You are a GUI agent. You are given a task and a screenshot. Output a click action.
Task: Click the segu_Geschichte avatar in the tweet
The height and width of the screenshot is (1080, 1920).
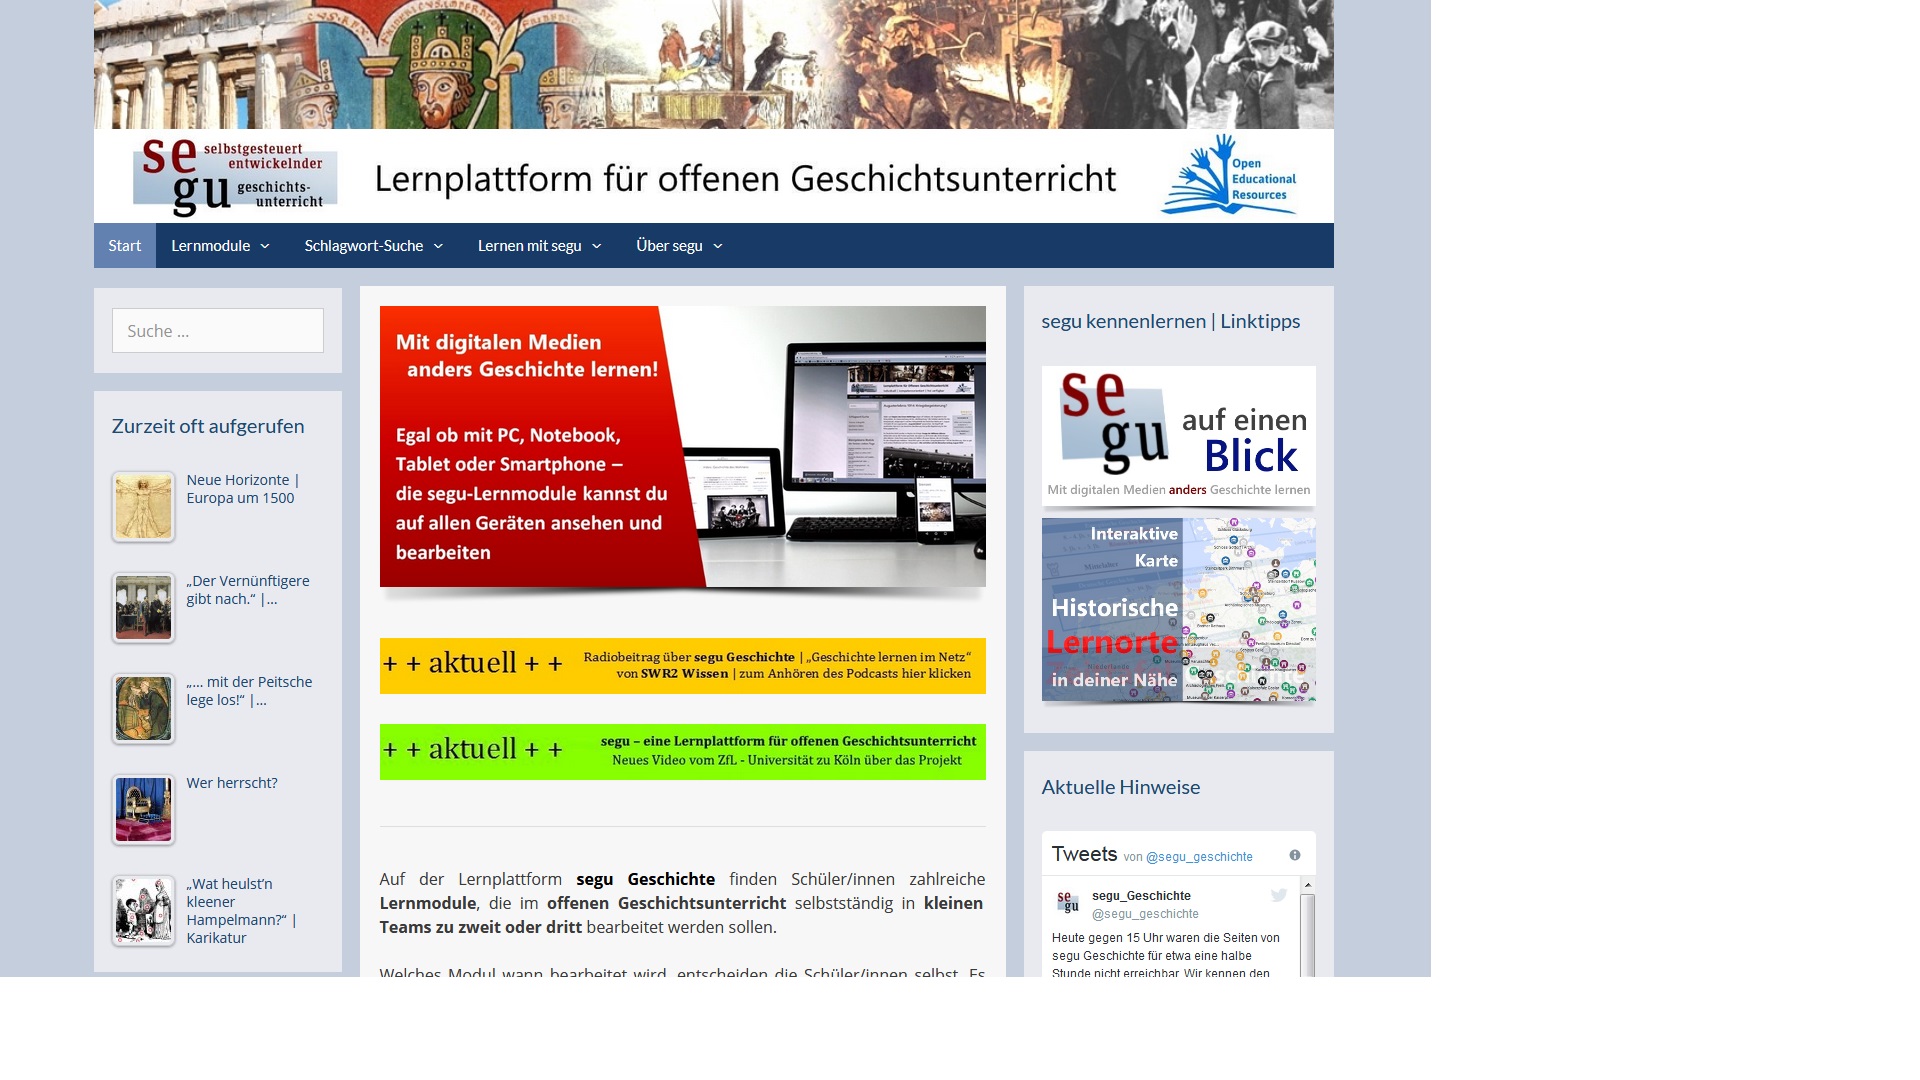click(1068, 903)
